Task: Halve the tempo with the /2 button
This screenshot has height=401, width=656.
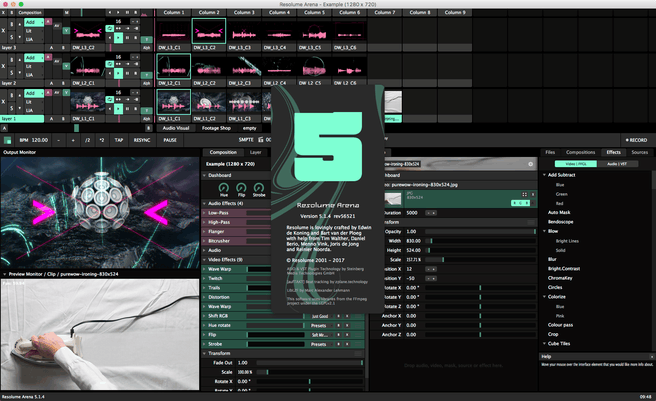Action: click(x=87, y=140)
